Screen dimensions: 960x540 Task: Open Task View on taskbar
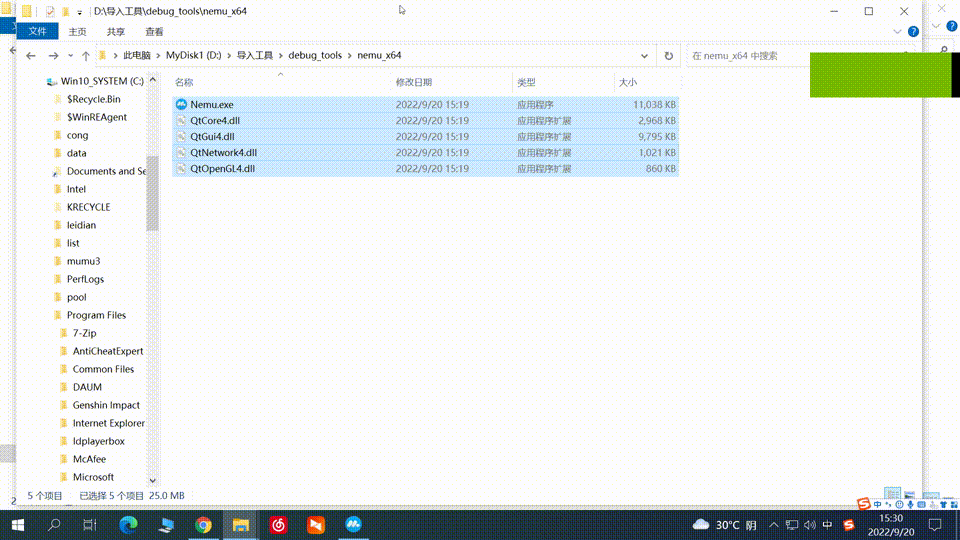click(90, 525)
